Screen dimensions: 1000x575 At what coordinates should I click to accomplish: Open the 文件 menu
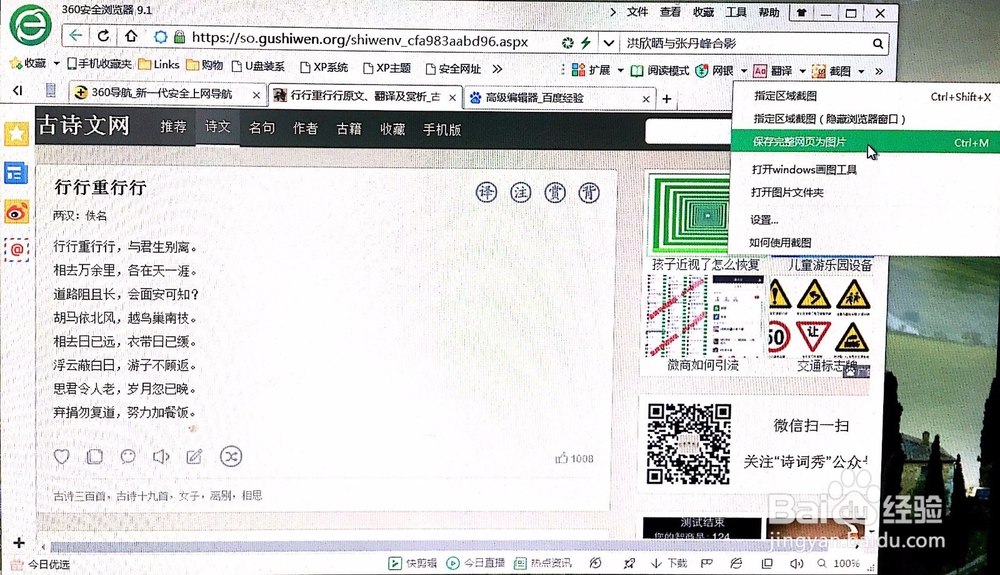tap(637, 11)
